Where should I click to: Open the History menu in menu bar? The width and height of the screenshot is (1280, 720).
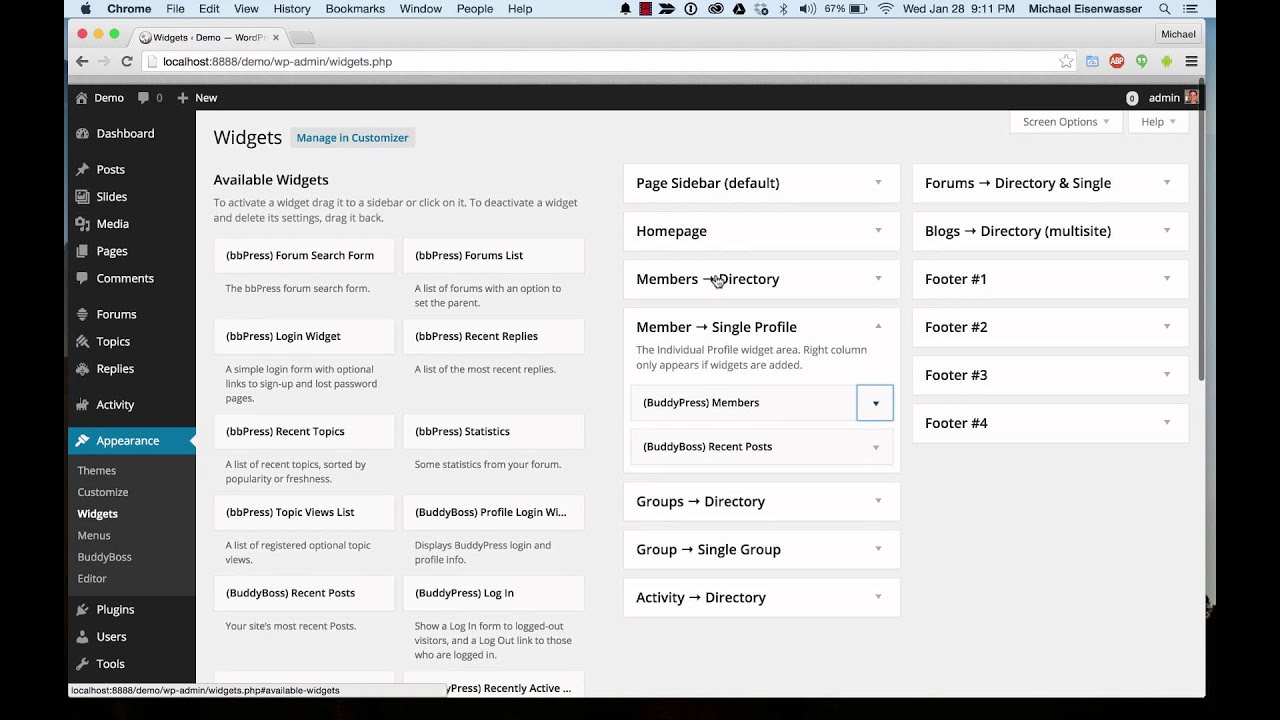(292, 9)
